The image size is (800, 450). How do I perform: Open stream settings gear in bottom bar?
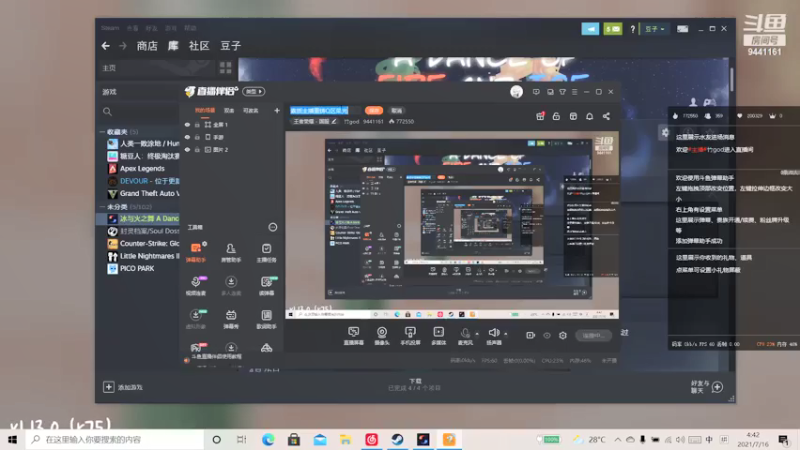point(563,335)
